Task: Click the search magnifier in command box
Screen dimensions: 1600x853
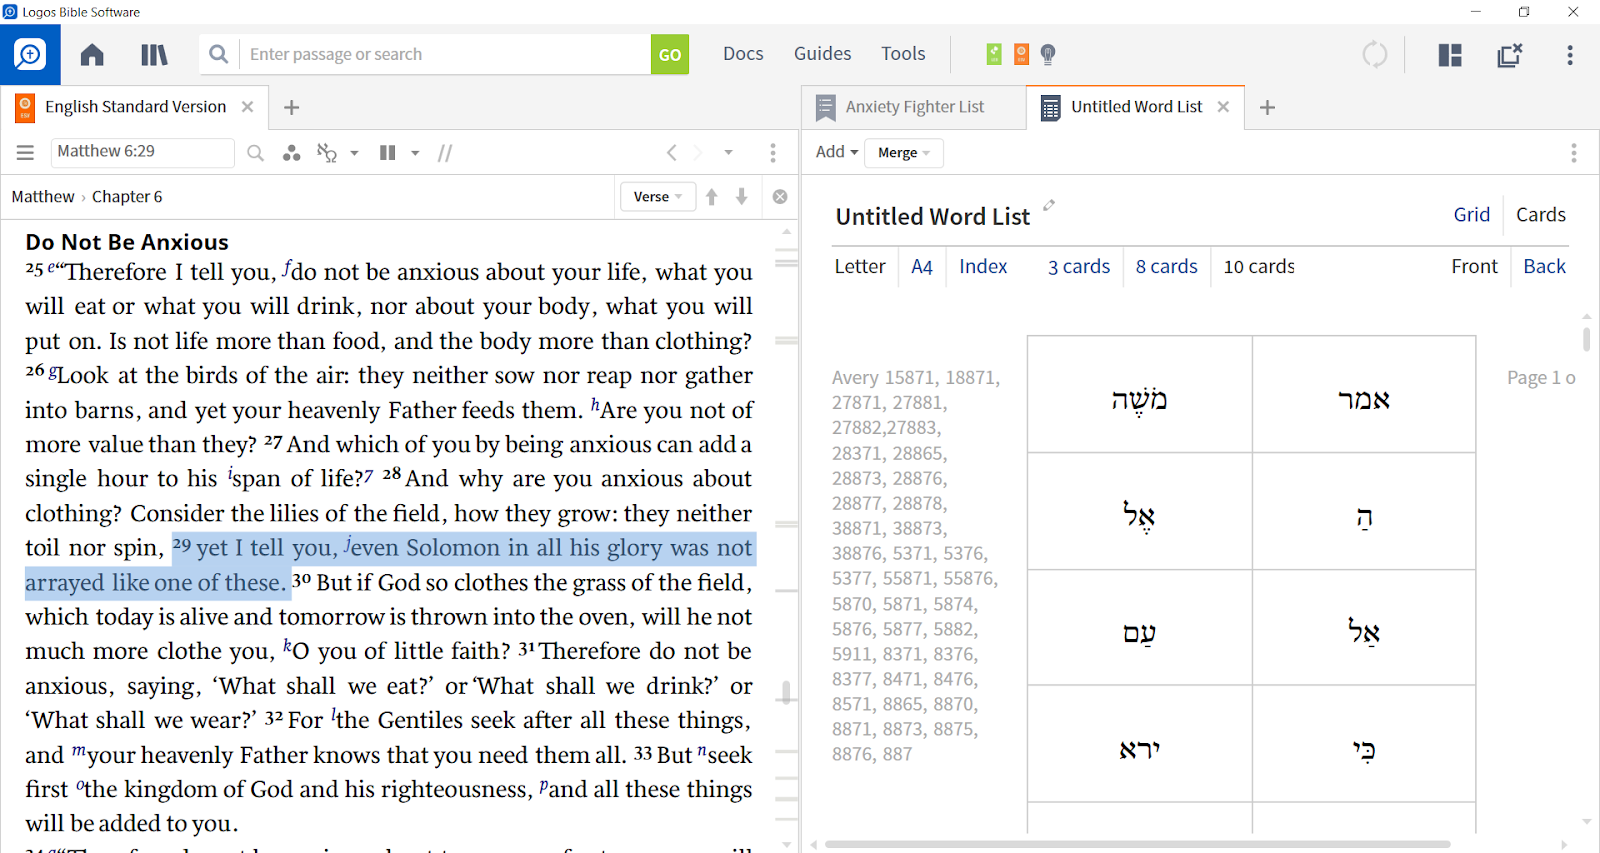Action: point(218,54)
